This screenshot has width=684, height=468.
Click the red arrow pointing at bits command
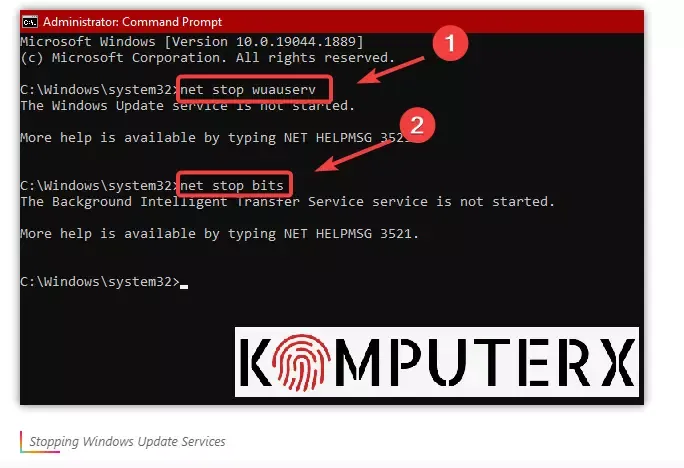click(353, 156)
